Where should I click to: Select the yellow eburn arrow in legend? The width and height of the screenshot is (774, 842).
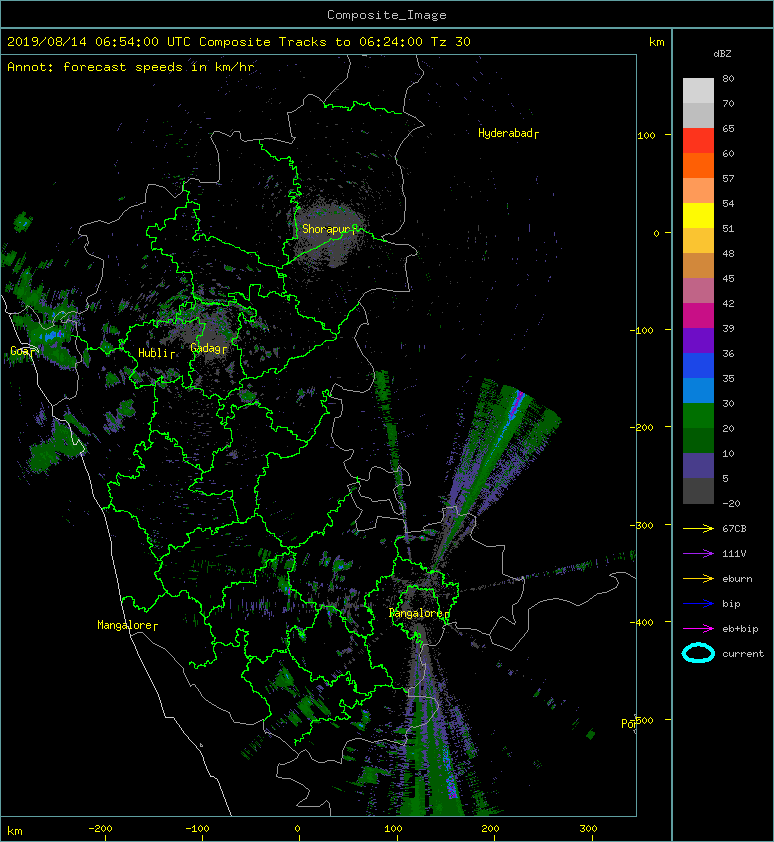(x=698, y=579)
